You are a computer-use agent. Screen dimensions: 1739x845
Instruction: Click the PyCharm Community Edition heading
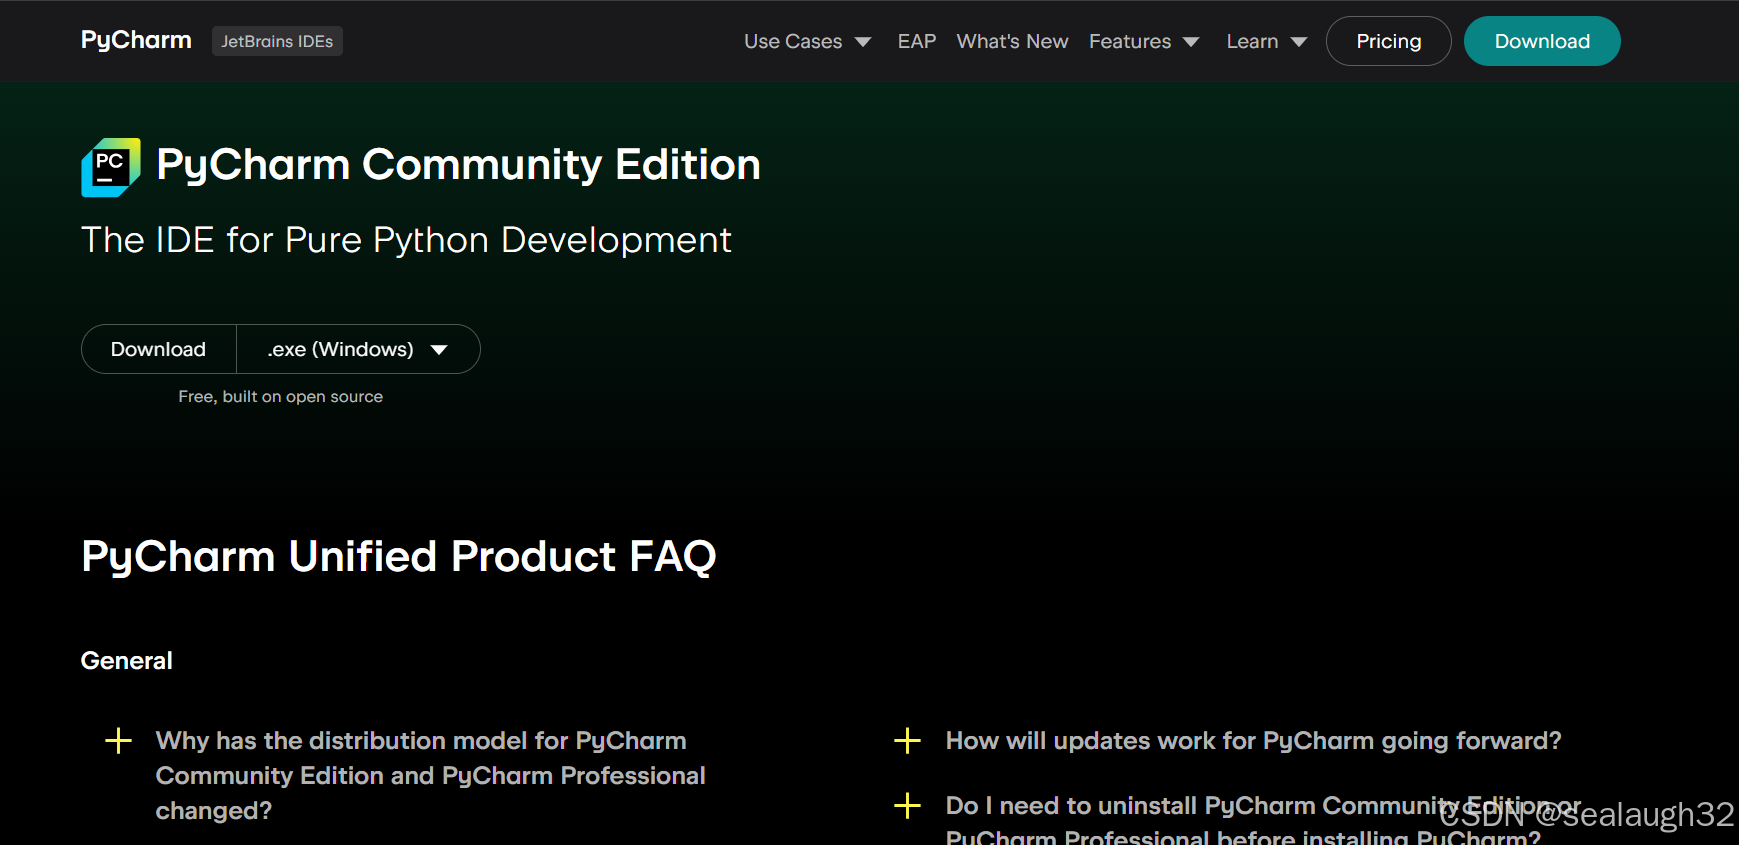click(x=458, y=165)
